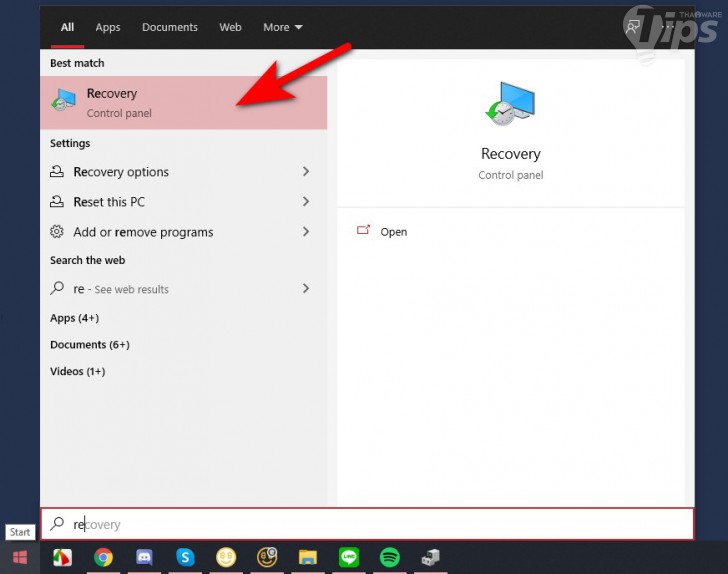Click the magnifier icon in the search box
Viewport: 728px width, 574px height.
click(x=57, y=524)
